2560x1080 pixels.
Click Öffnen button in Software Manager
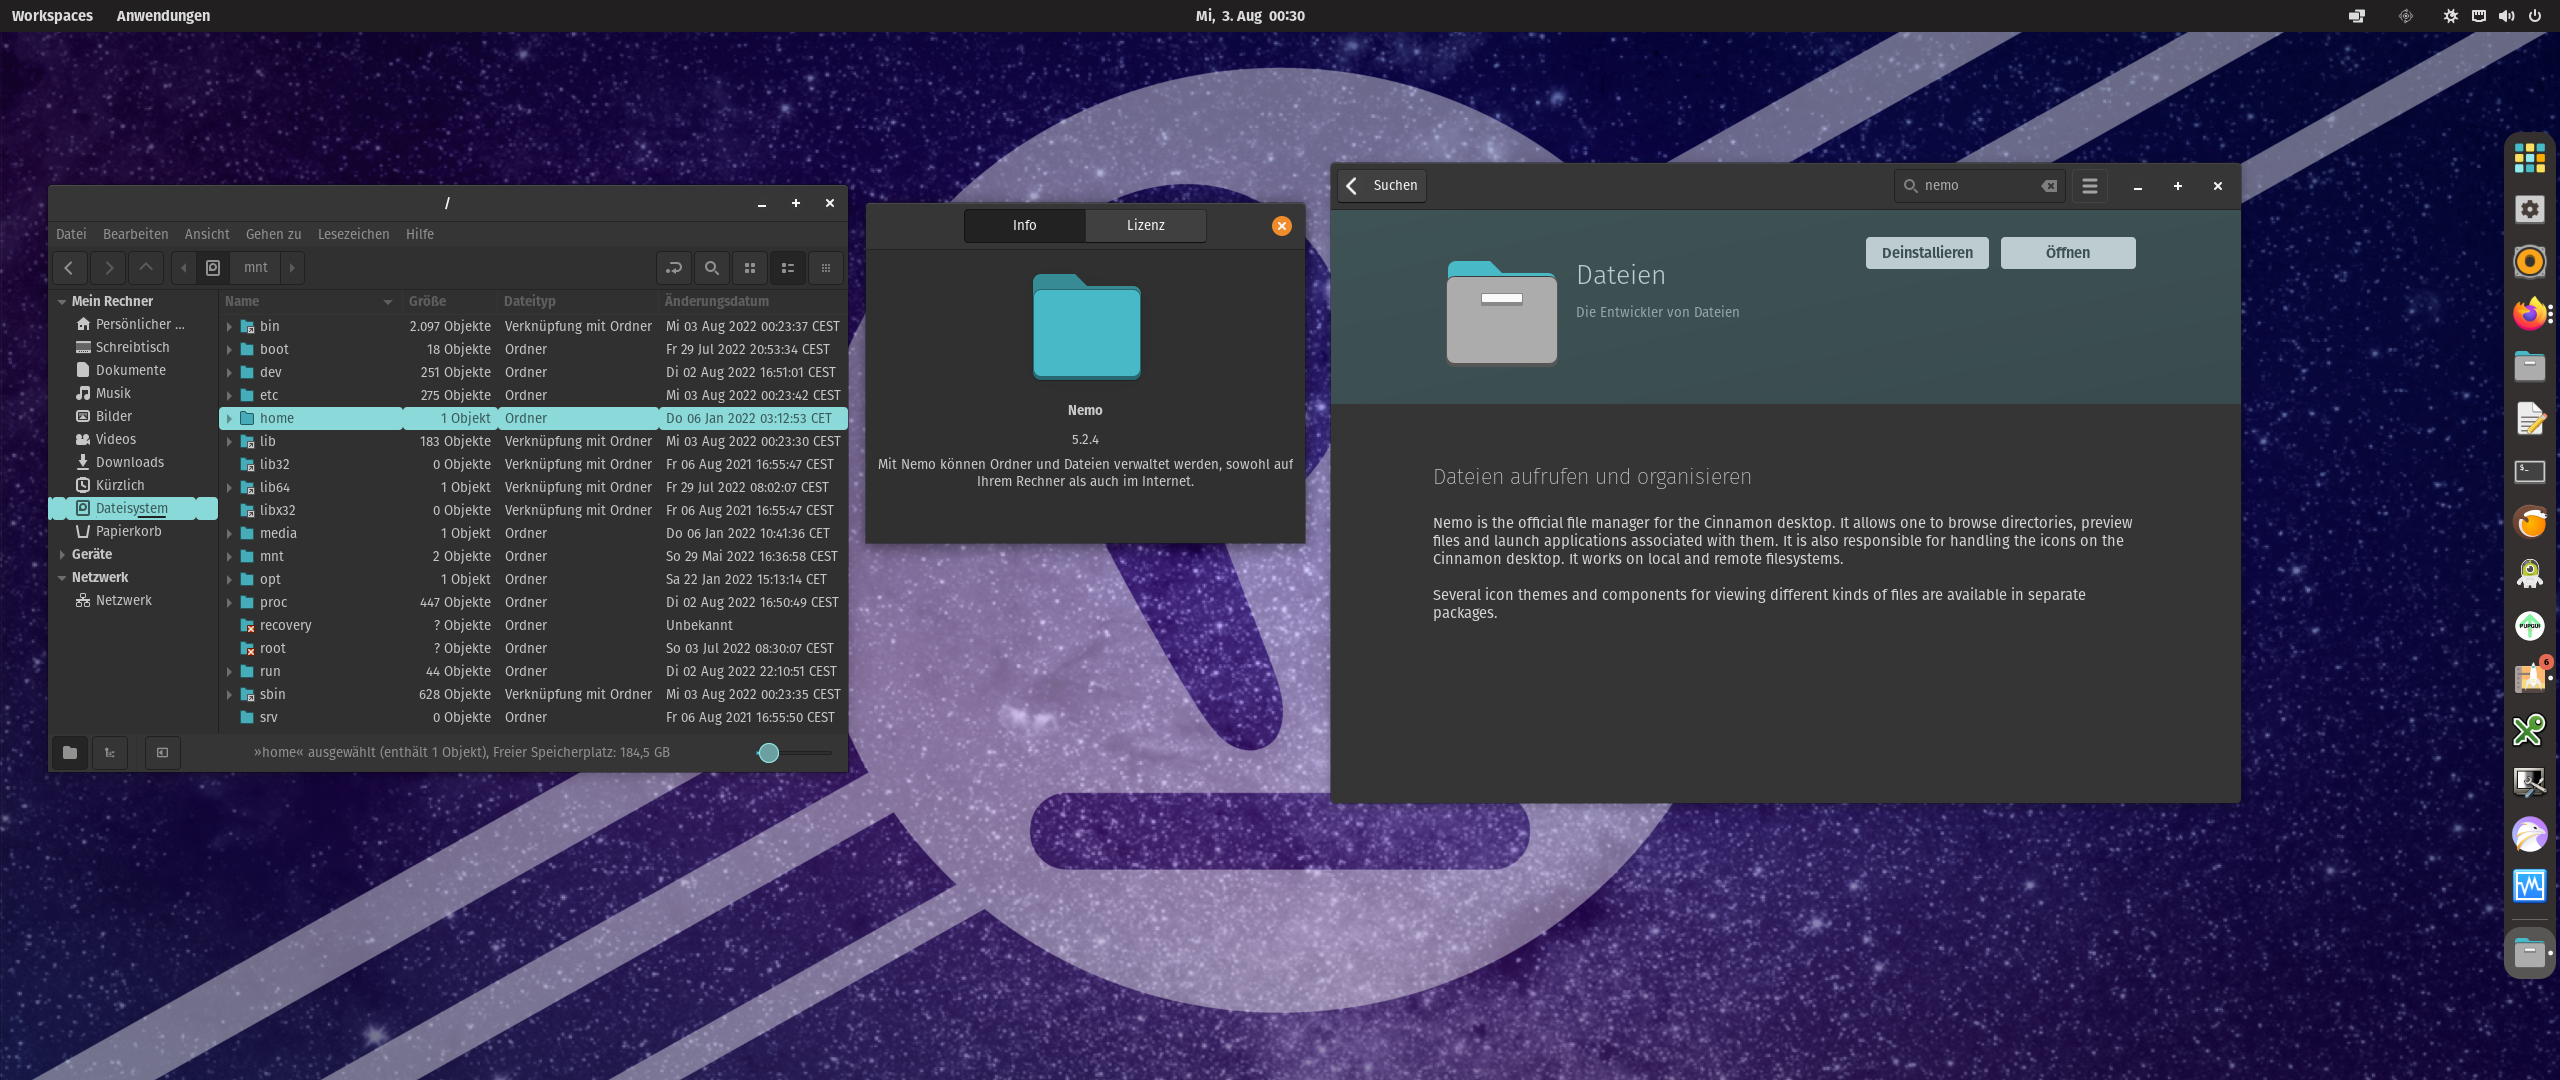[2065, 253]
